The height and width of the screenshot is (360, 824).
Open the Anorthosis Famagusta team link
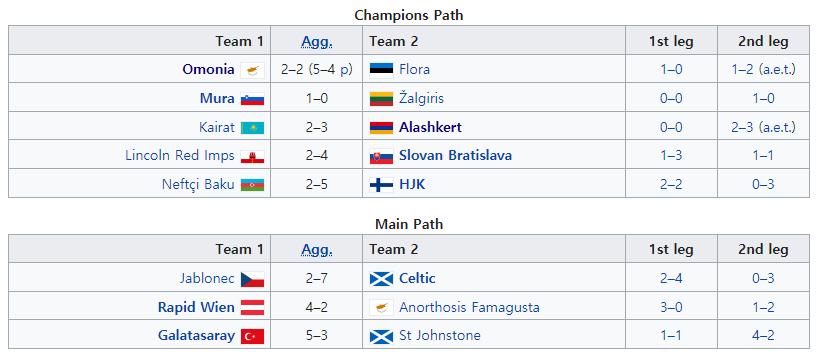469,307
